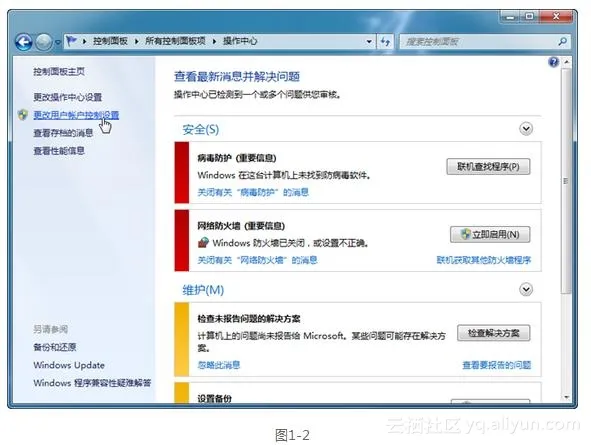591x445 pixels.
Task: Minimize the Action Center window
Action: [x=510, y=17]
